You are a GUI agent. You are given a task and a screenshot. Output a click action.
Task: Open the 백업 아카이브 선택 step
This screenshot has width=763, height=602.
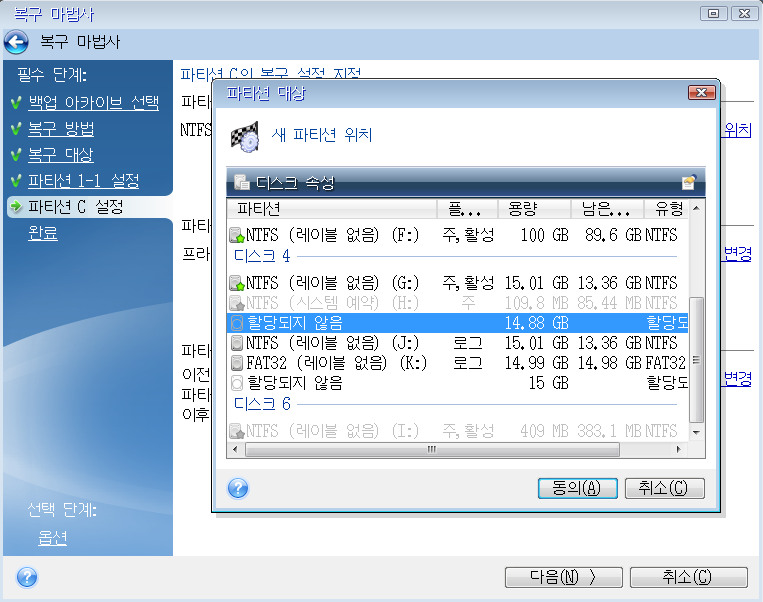tap(92, 103)
